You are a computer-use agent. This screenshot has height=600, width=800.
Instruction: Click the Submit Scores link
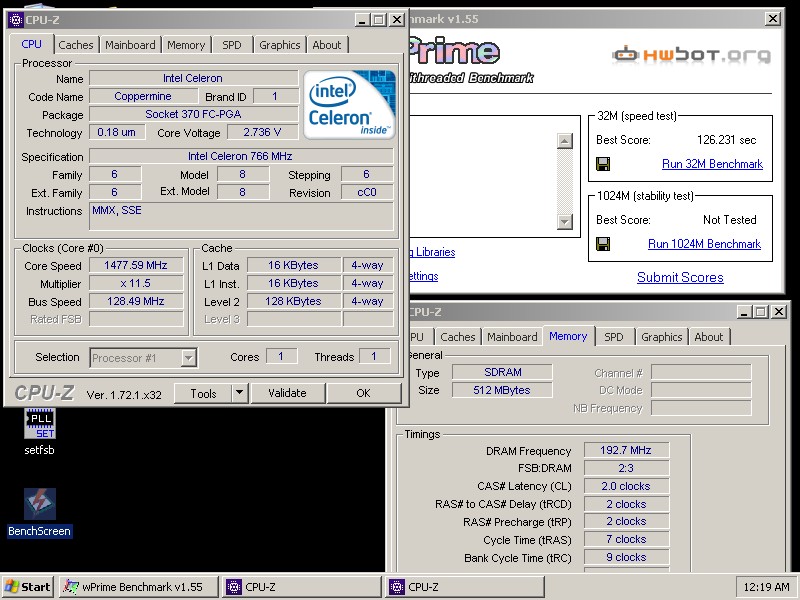tap(680, 277)
